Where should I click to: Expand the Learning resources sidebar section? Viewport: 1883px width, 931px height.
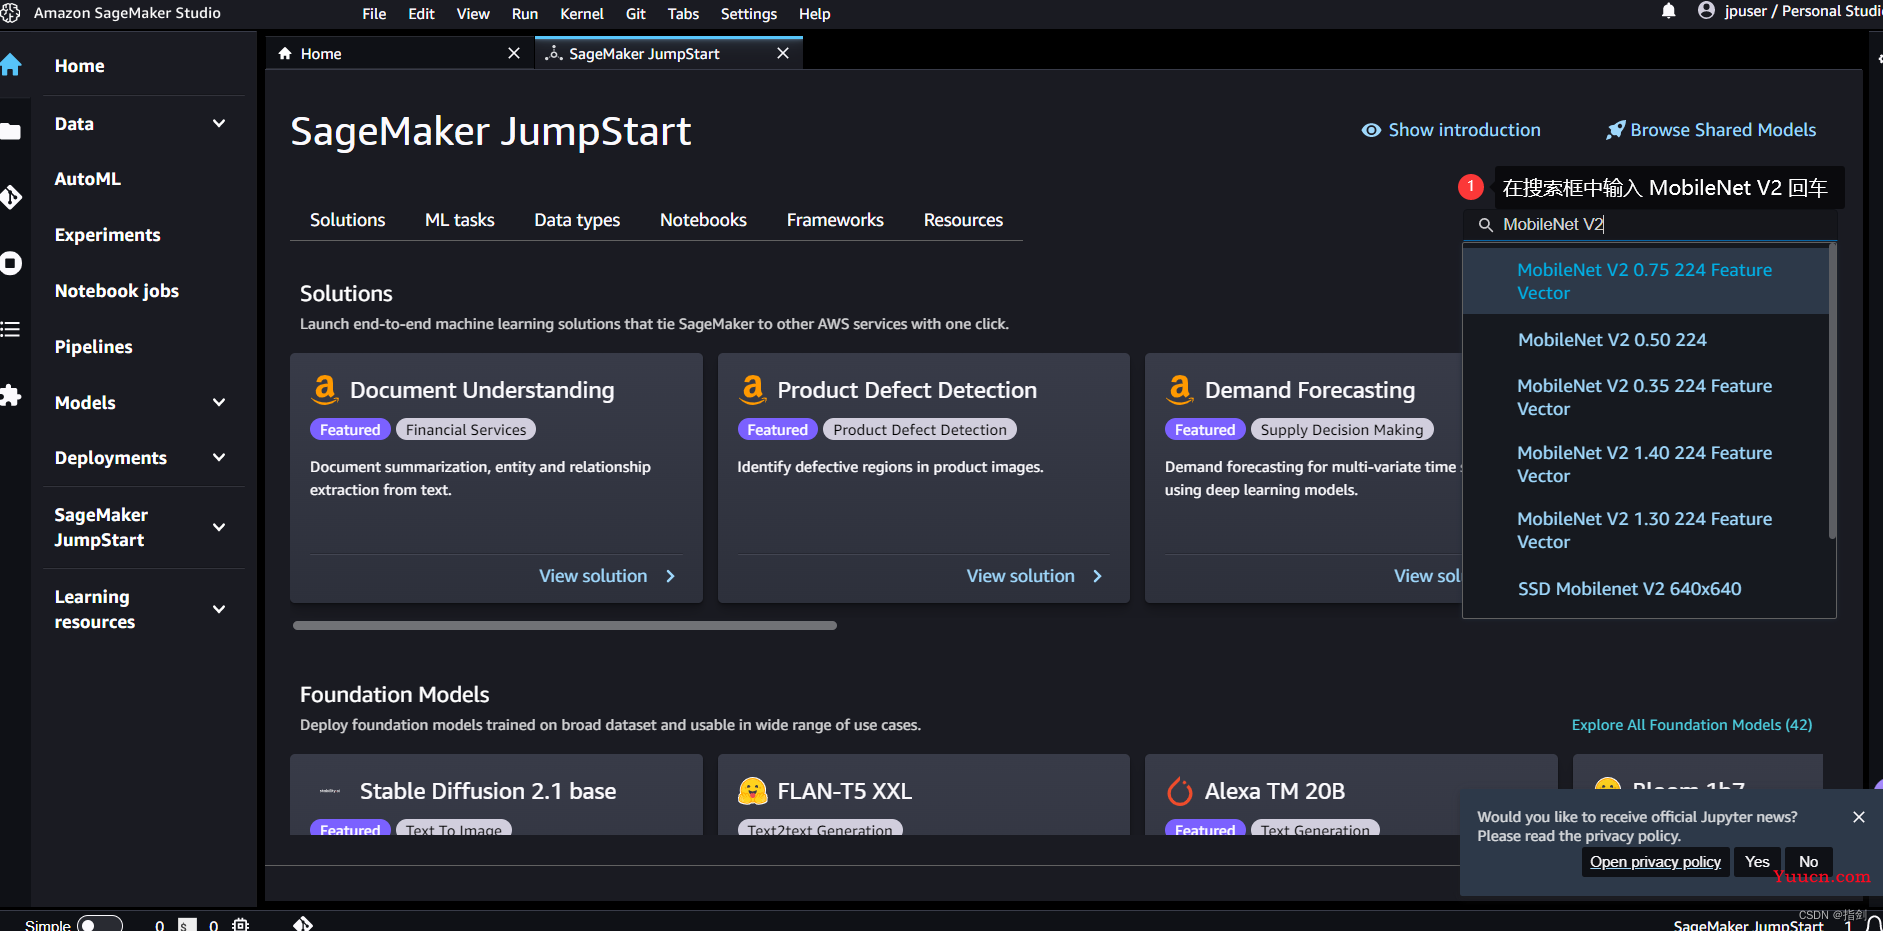(x=219, y=609)
